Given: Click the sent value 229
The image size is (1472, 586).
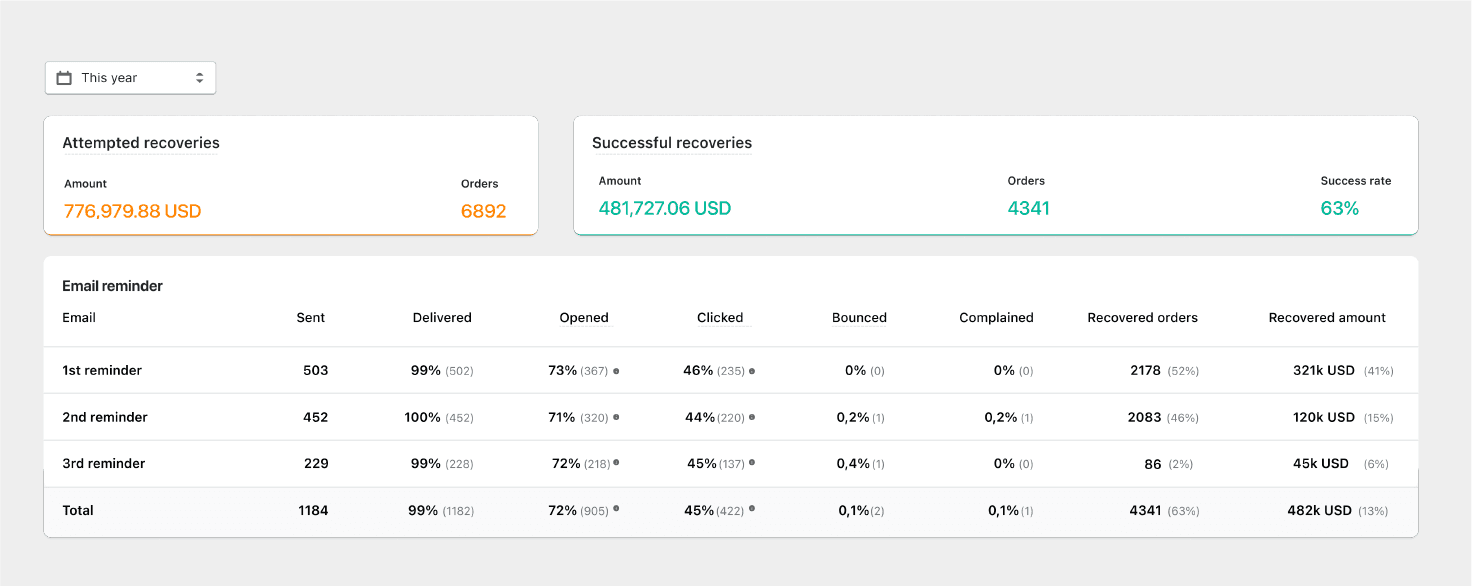Looking at the screenshot, I should (316, 464).
